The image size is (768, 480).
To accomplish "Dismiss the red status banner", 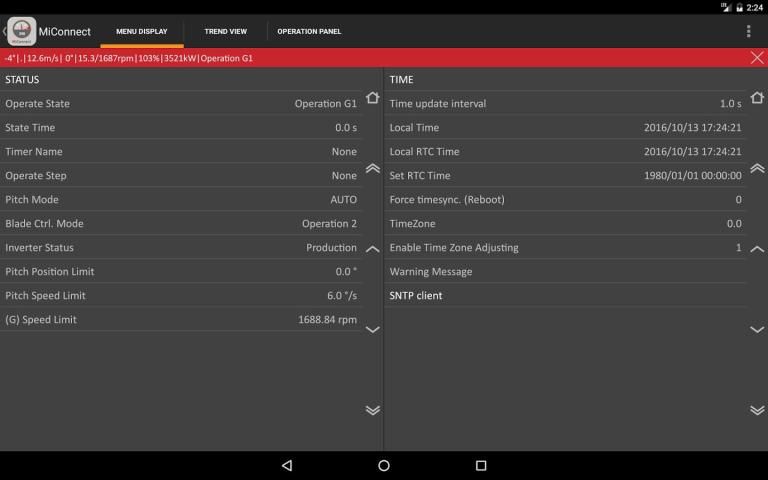I will click(757, 58).
